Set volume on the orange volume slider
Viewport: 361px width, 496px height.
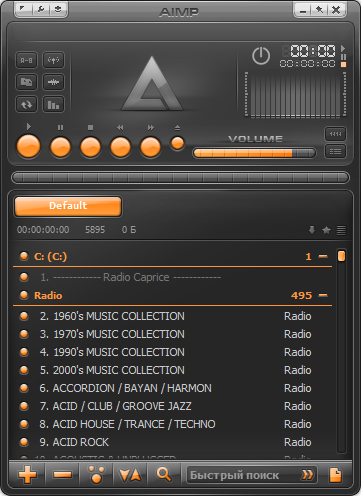pyautogui.click(x=254, y=153)
